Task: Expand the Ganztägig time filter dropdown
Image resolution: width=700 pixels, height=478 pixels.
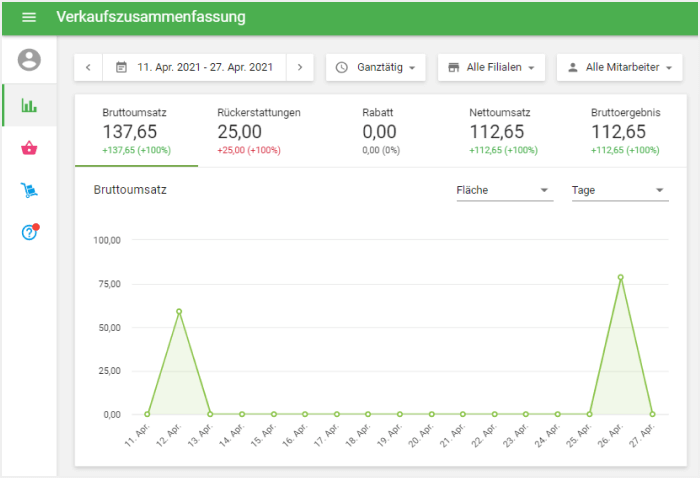Action: 375,67
